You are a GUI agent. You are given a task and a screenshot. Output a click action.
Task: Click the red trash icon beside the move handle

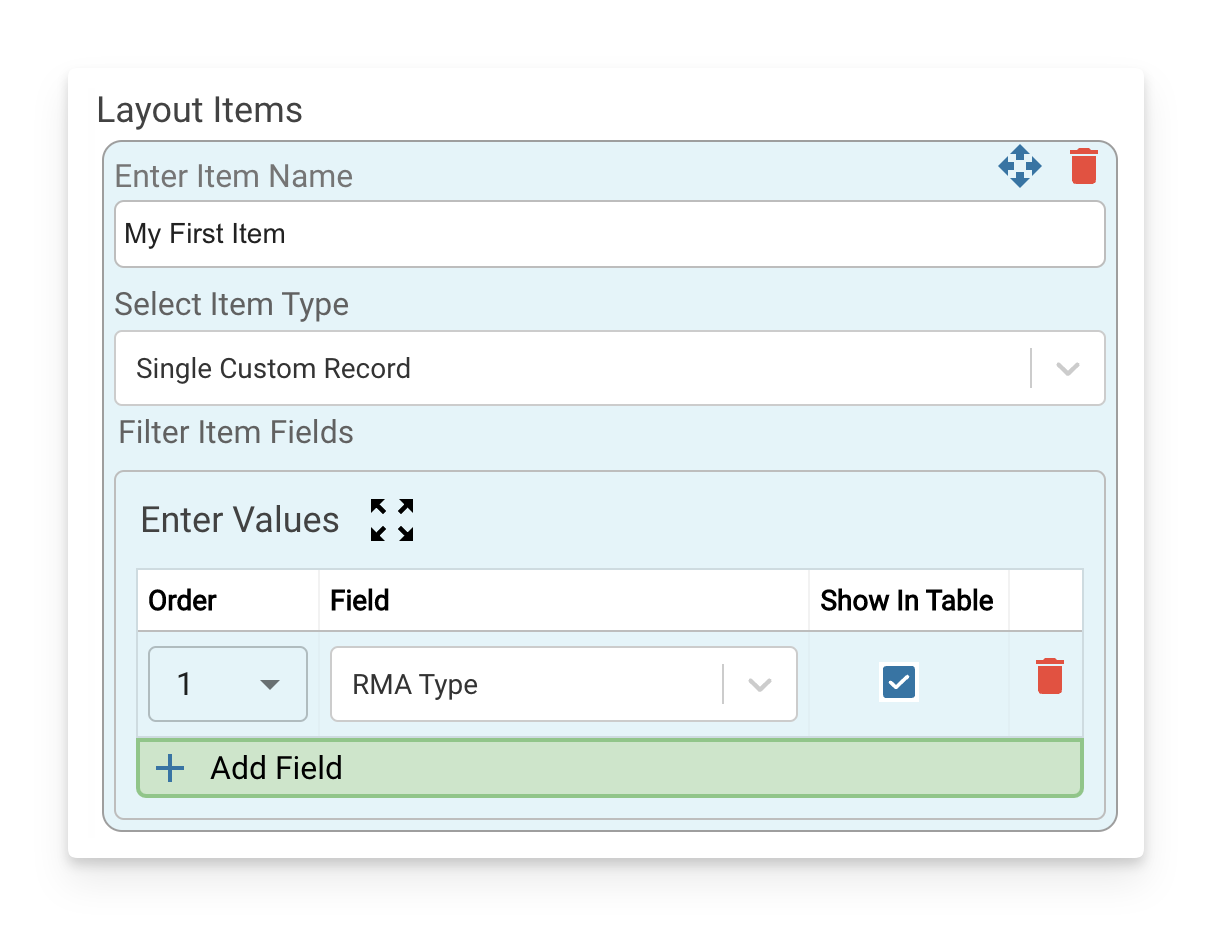[x=1085, y=167]
